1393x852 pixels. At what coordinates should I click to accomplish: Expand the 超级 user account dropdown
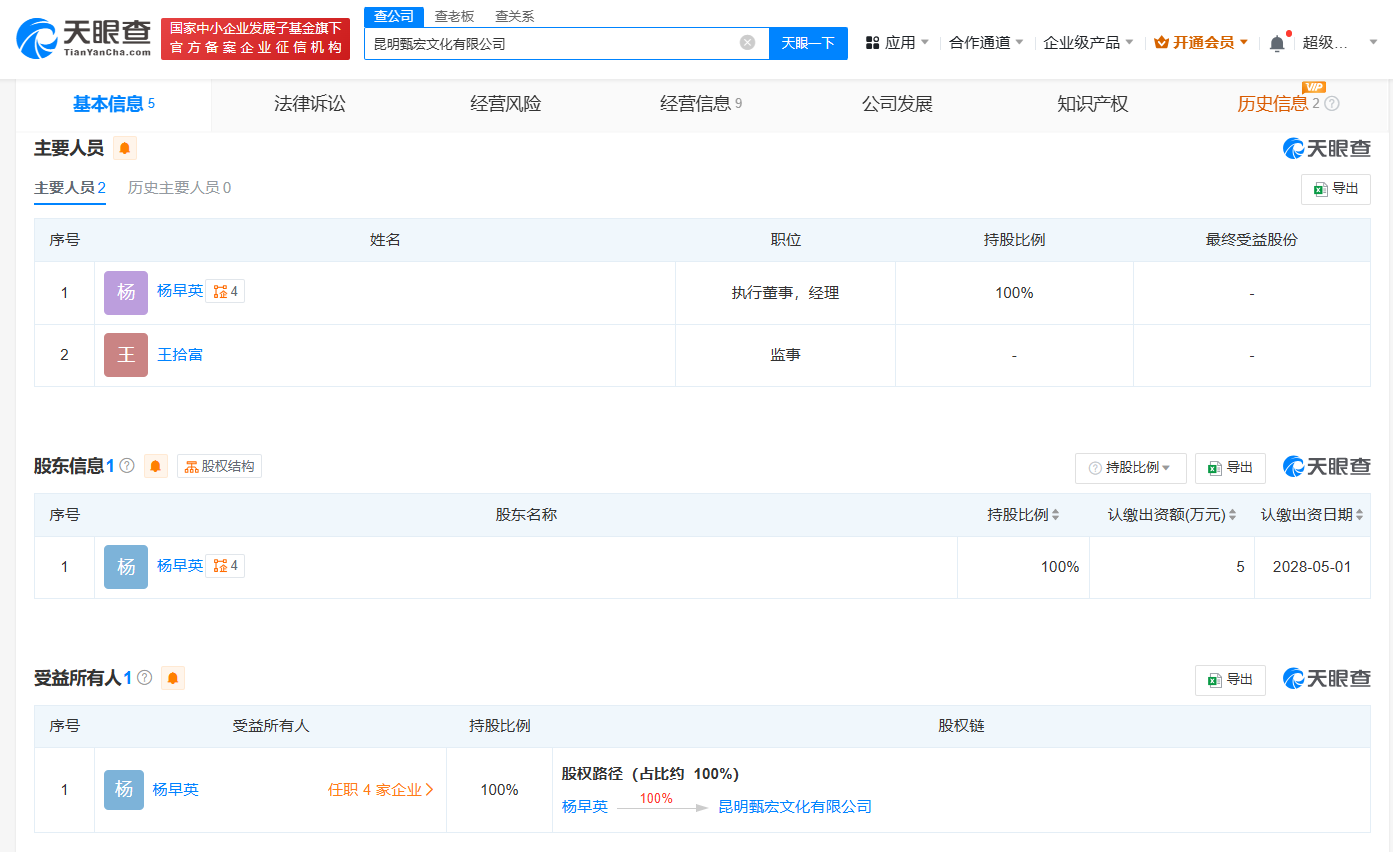pyautogui.click(x=1340, y=43)
